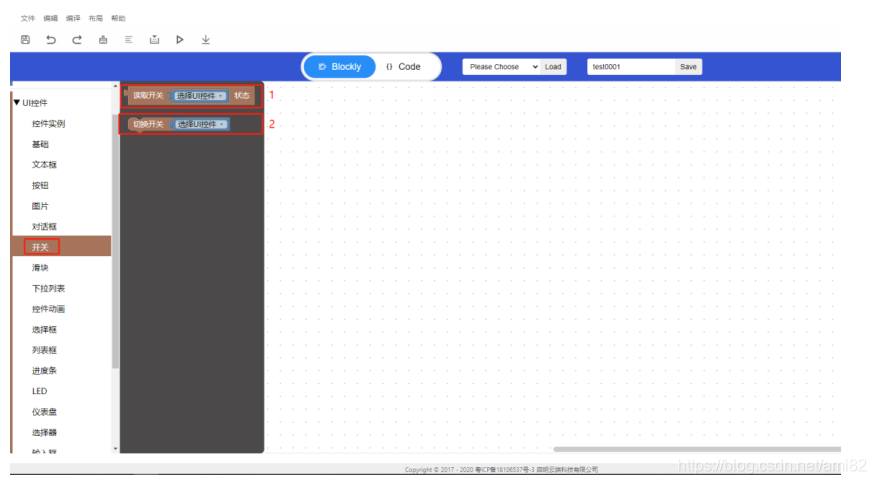Select the 列表框 category
Viewport: 876px width, 484px height.
pos(44,350)
